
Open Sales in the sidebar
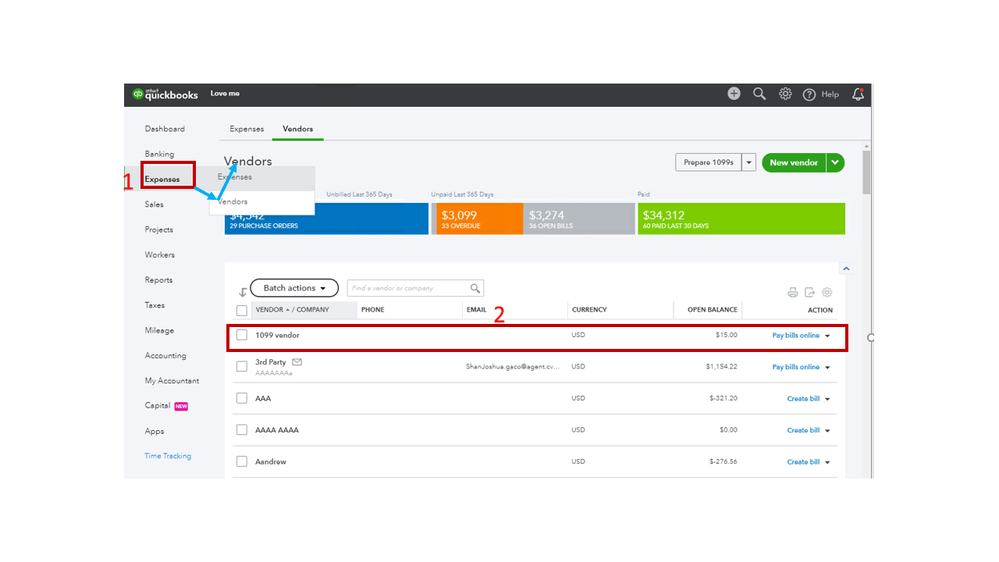154,205
